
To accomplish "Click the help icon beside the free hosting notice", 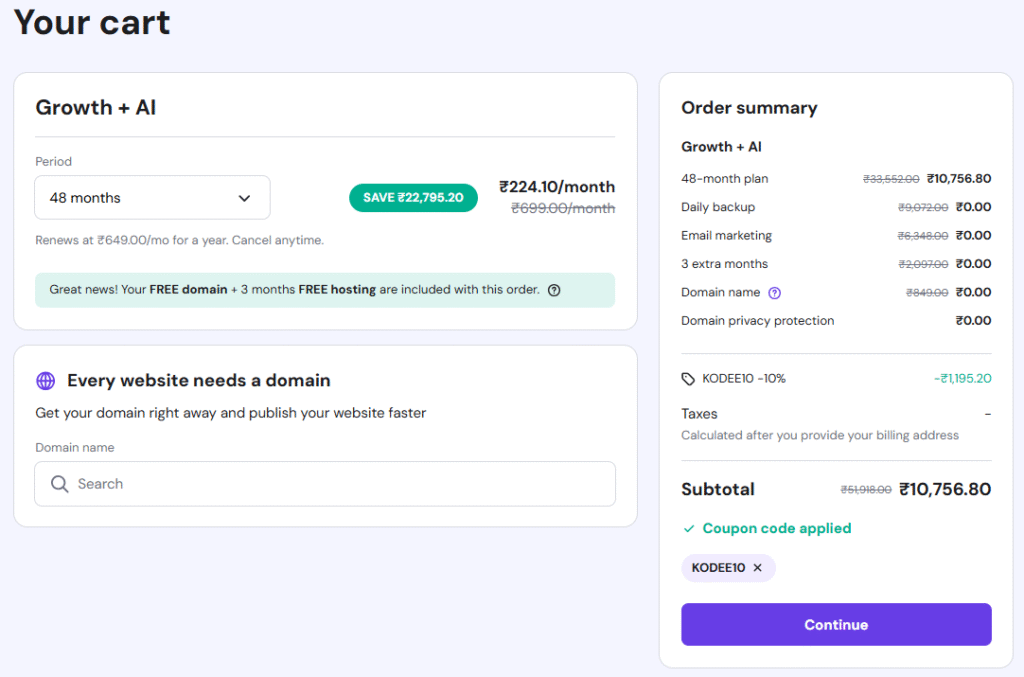I will (x=554, y=290).
